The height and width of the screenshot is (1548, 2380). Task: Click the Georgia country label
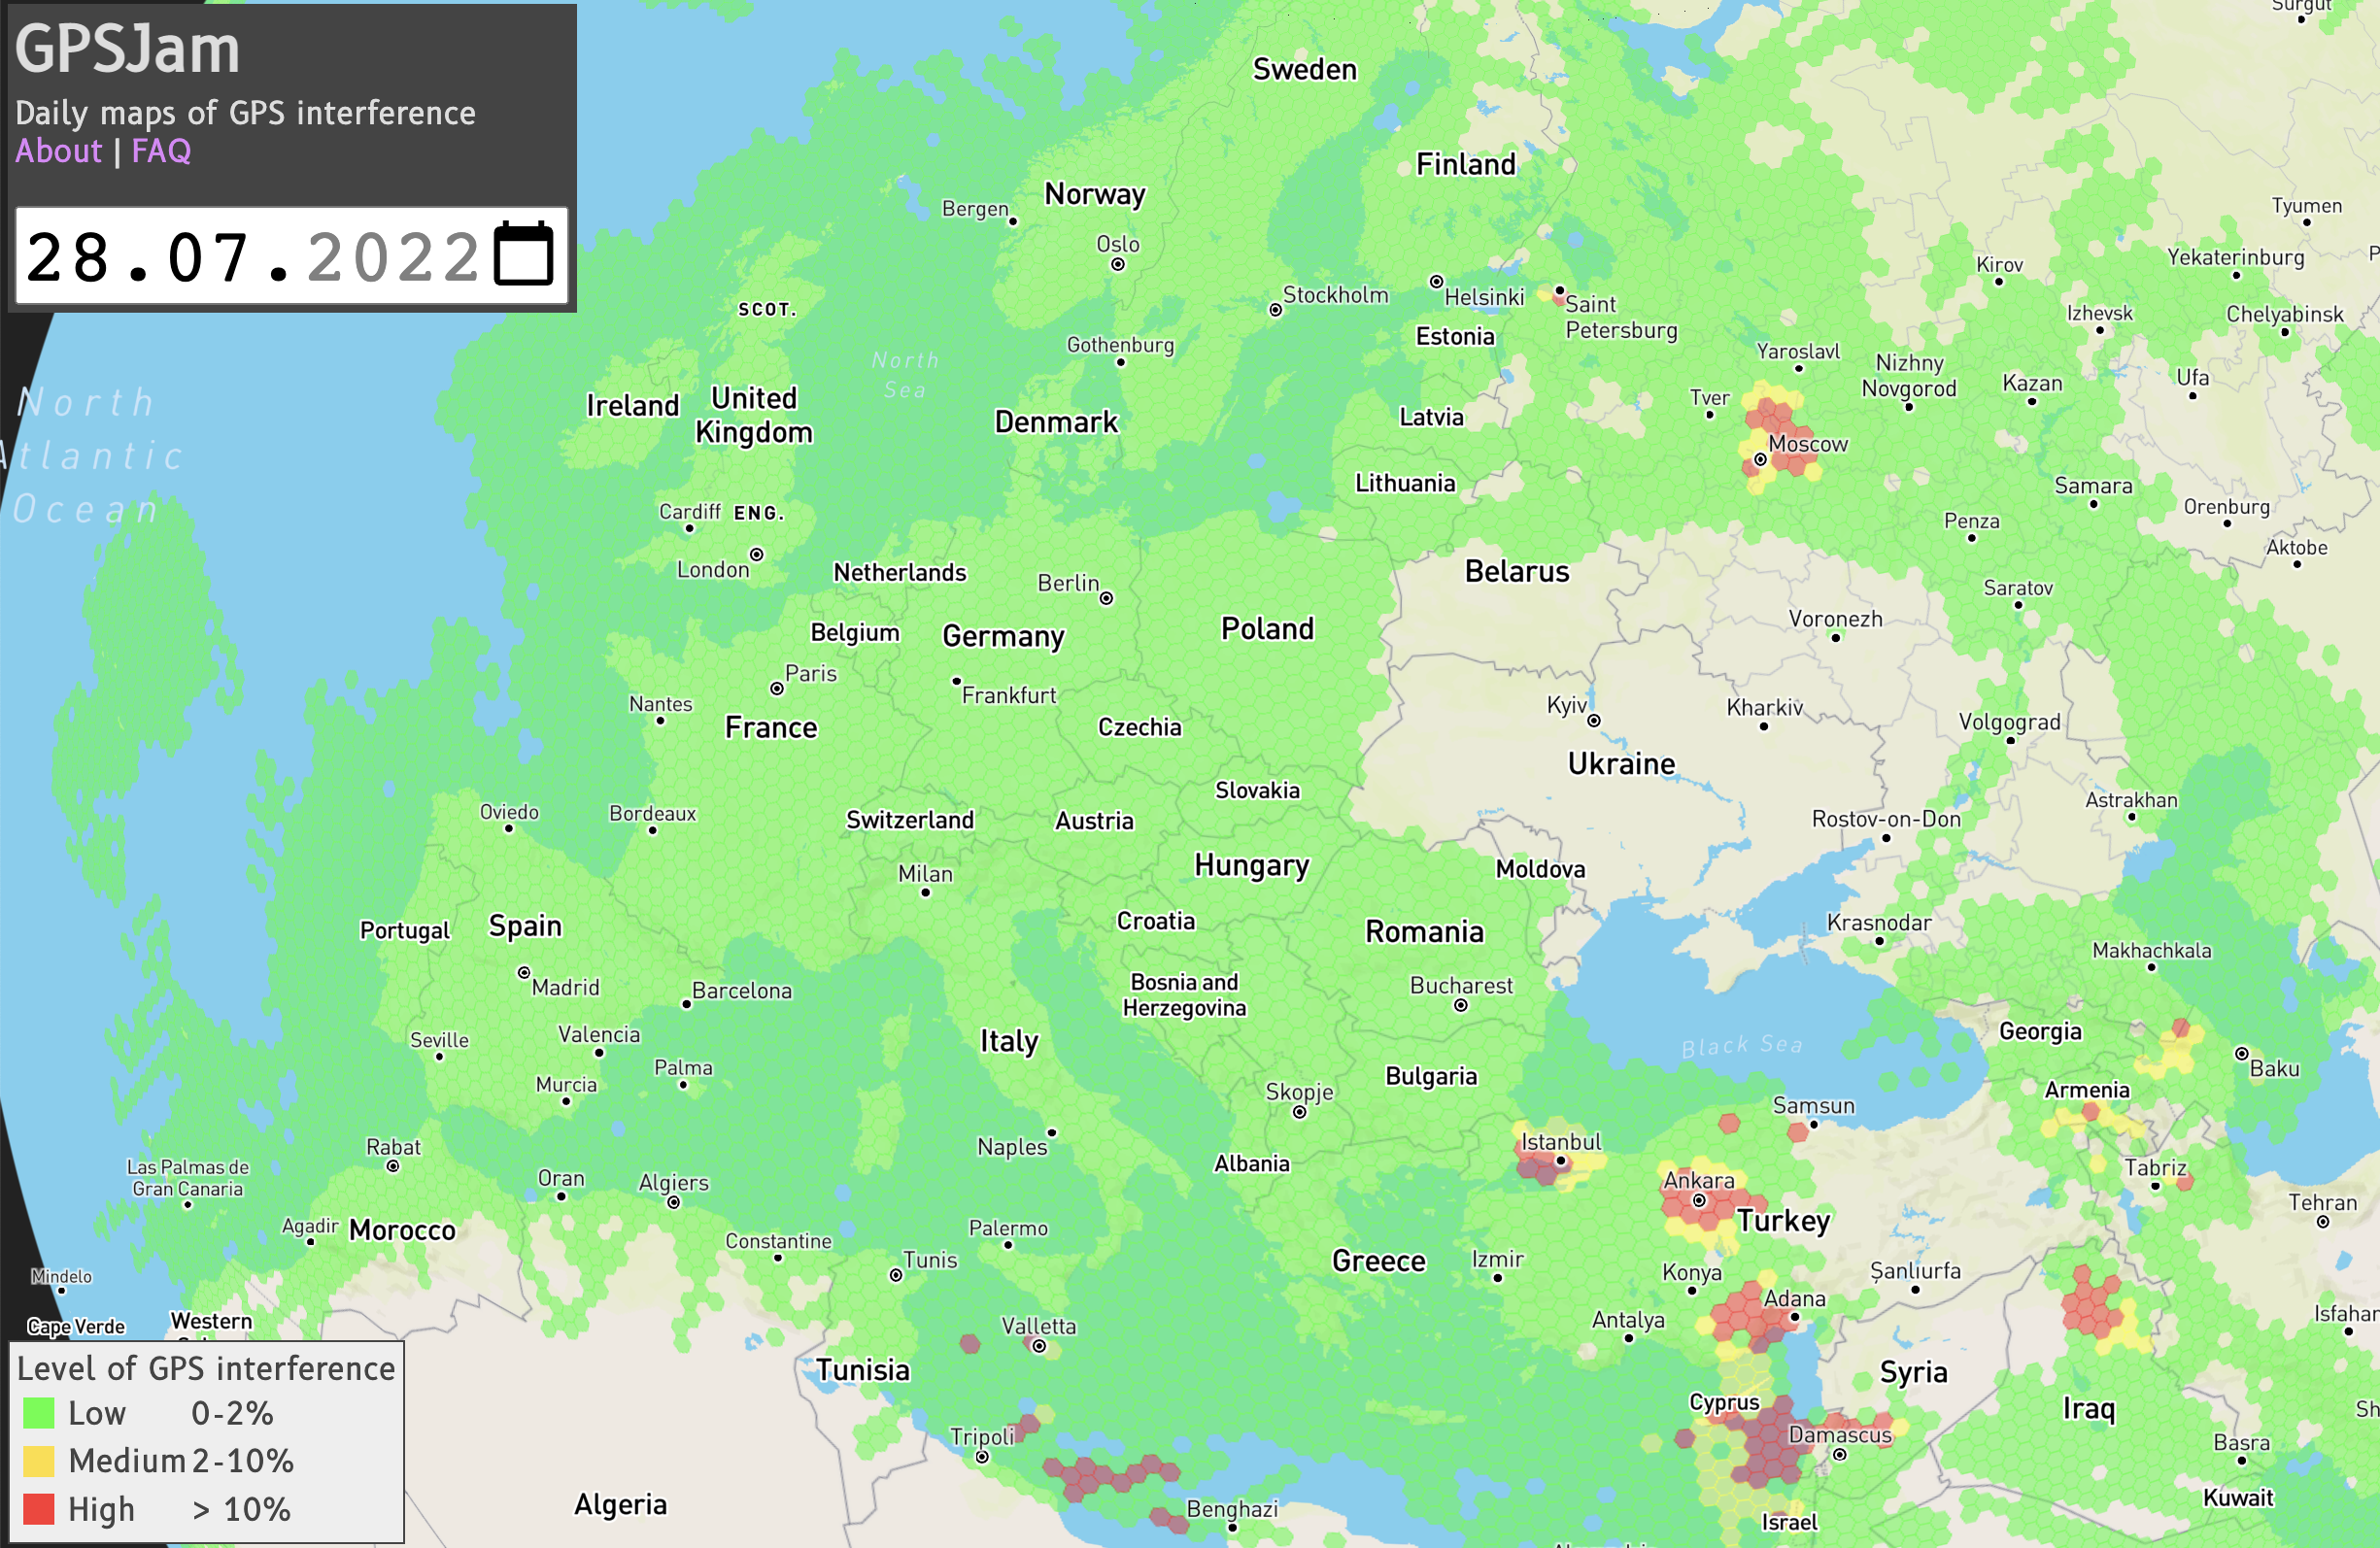[x=2040, y=1031]
